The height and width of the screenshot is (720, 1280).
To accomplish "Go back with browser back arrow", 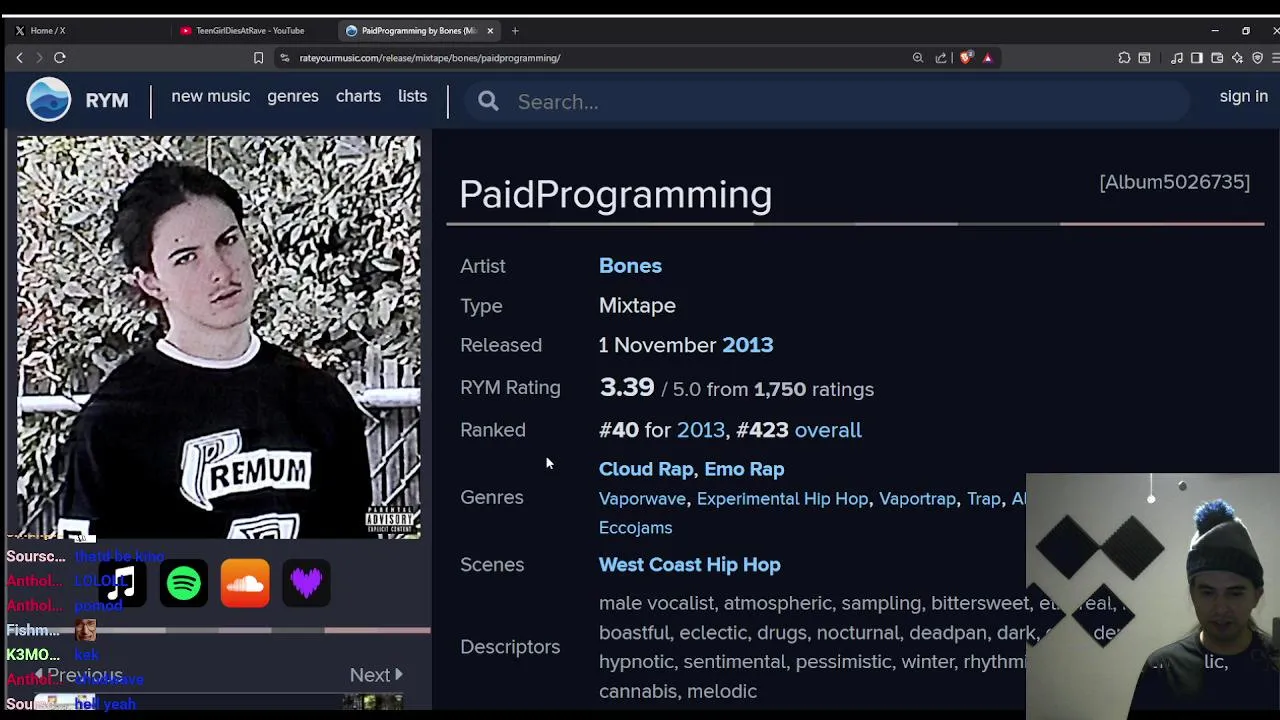I will pos(19,58).
